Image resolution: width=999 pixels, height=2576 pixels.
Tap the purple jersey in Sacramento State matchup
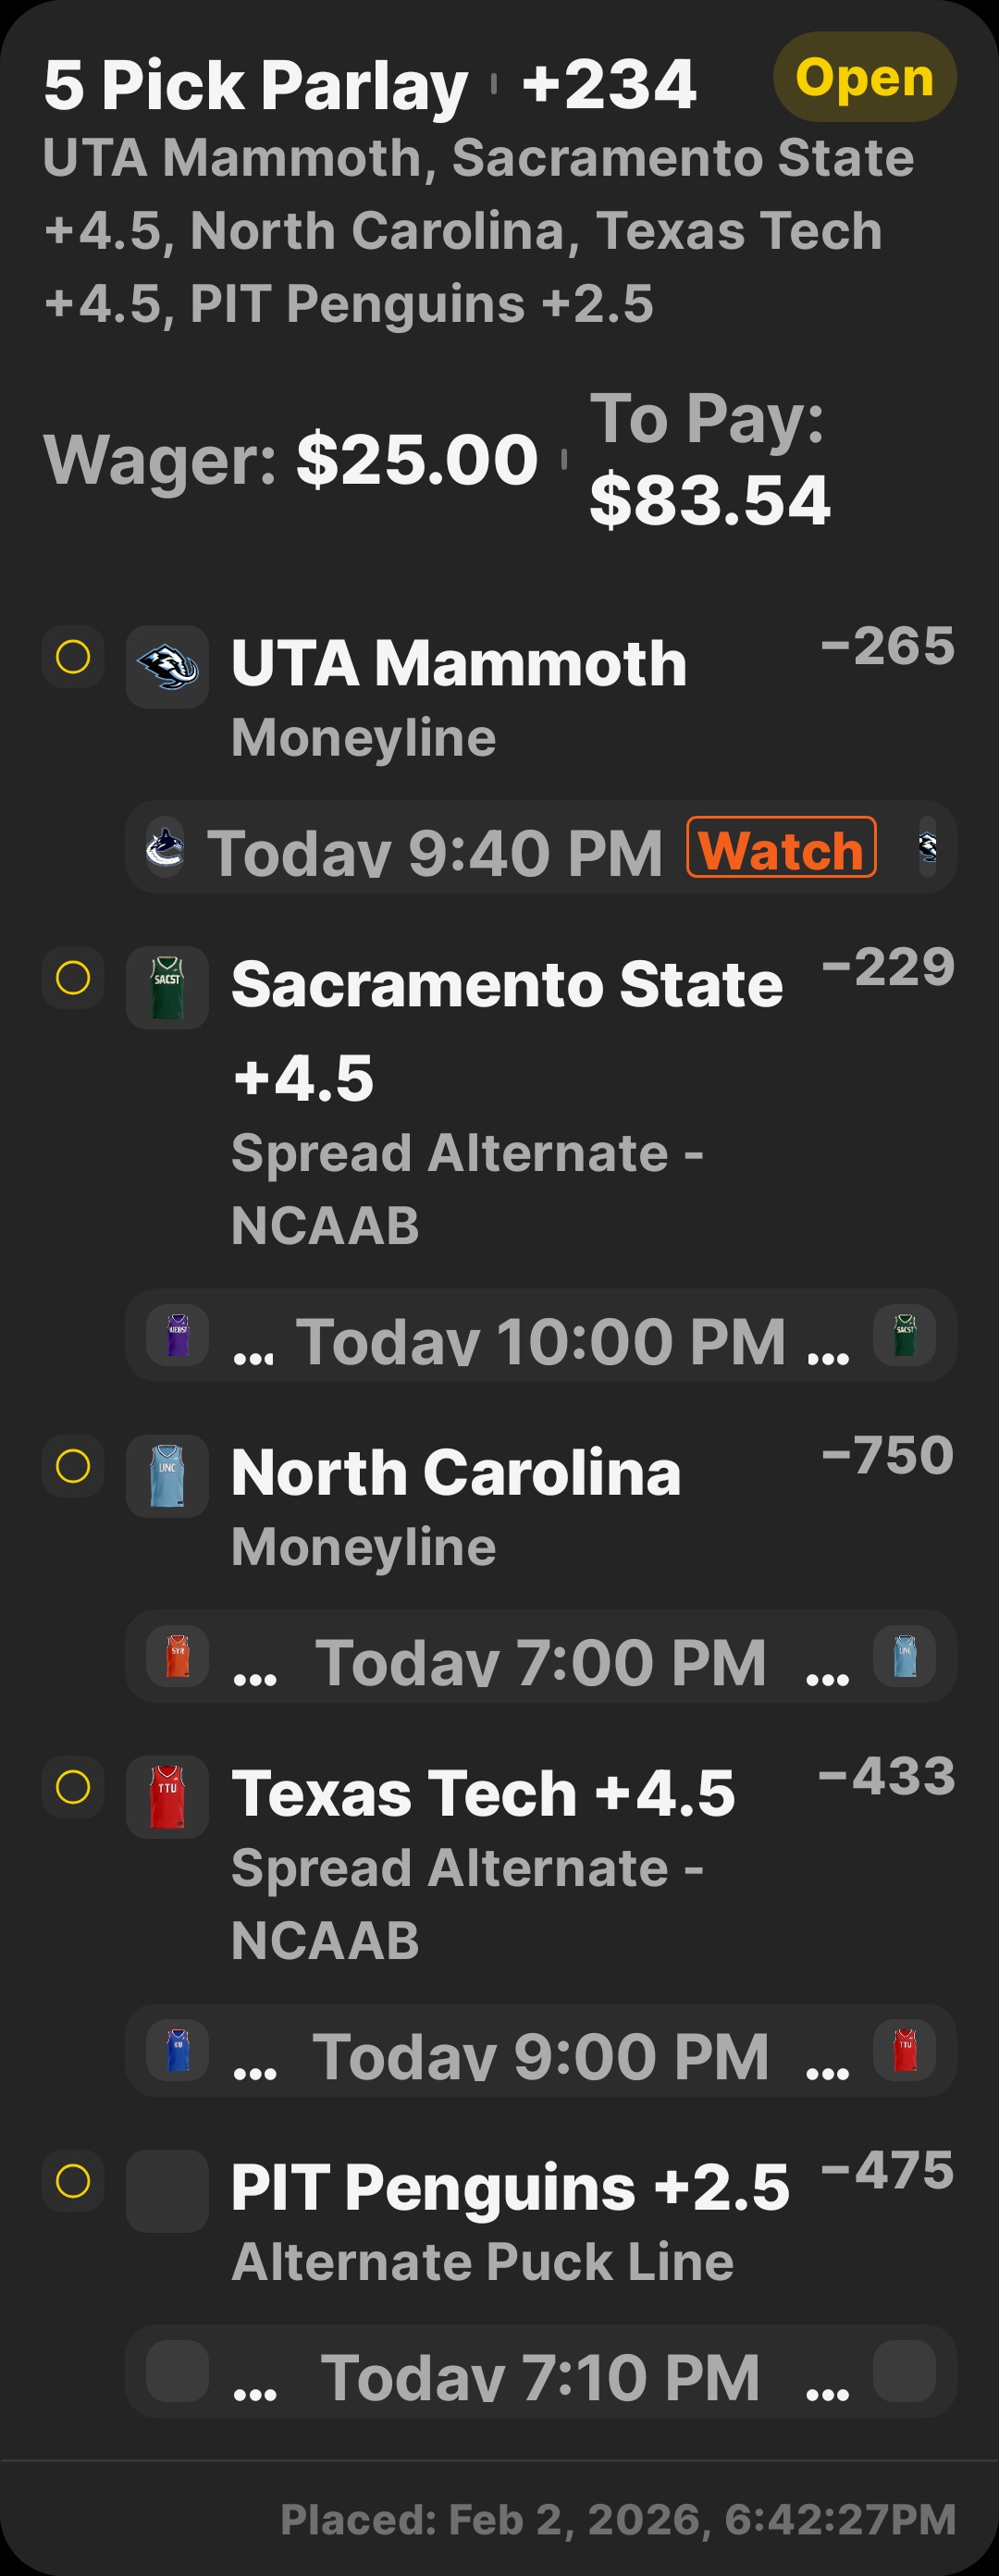click(x=177, y=1335)
